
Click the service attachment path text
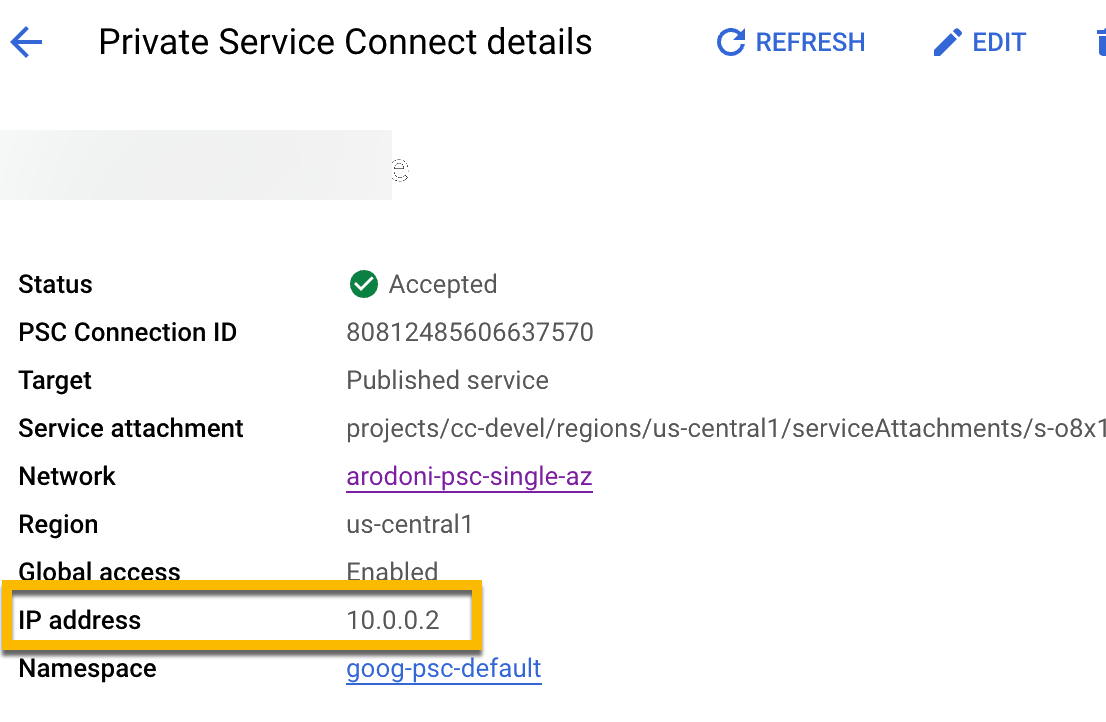coord(700,428)
